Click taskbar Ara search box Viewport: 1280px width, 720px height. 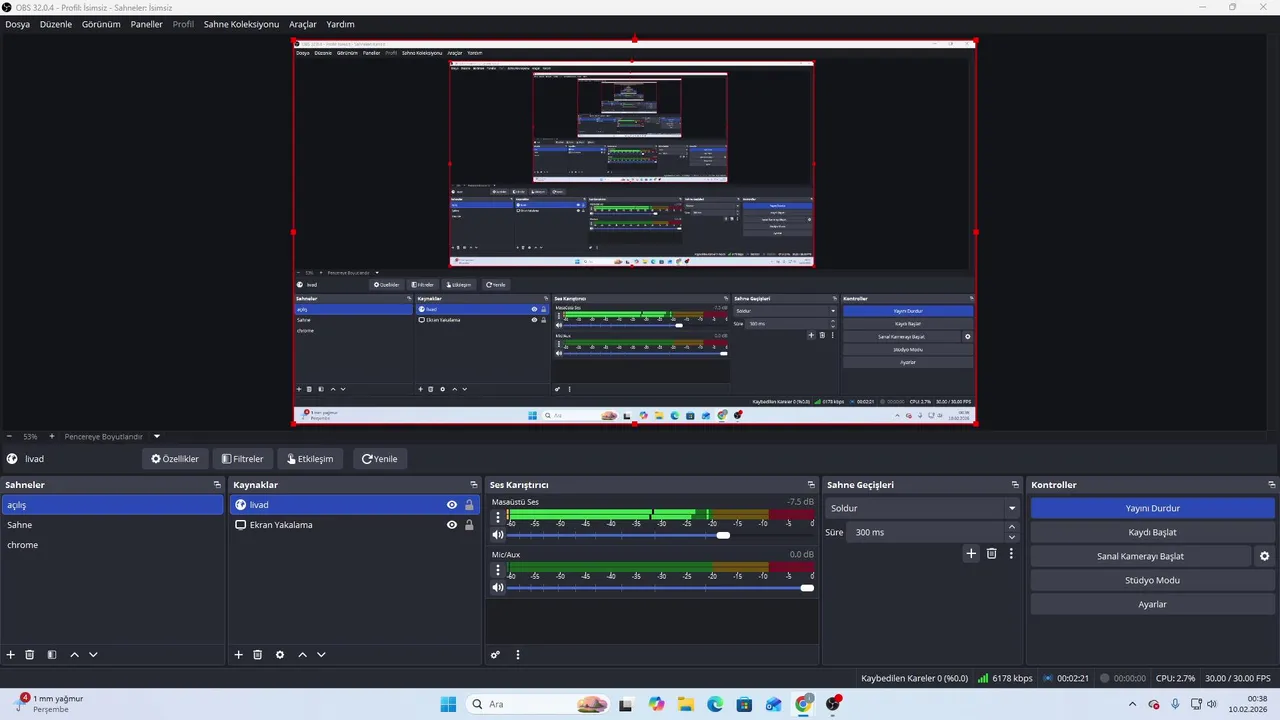(x=538, y=704)
